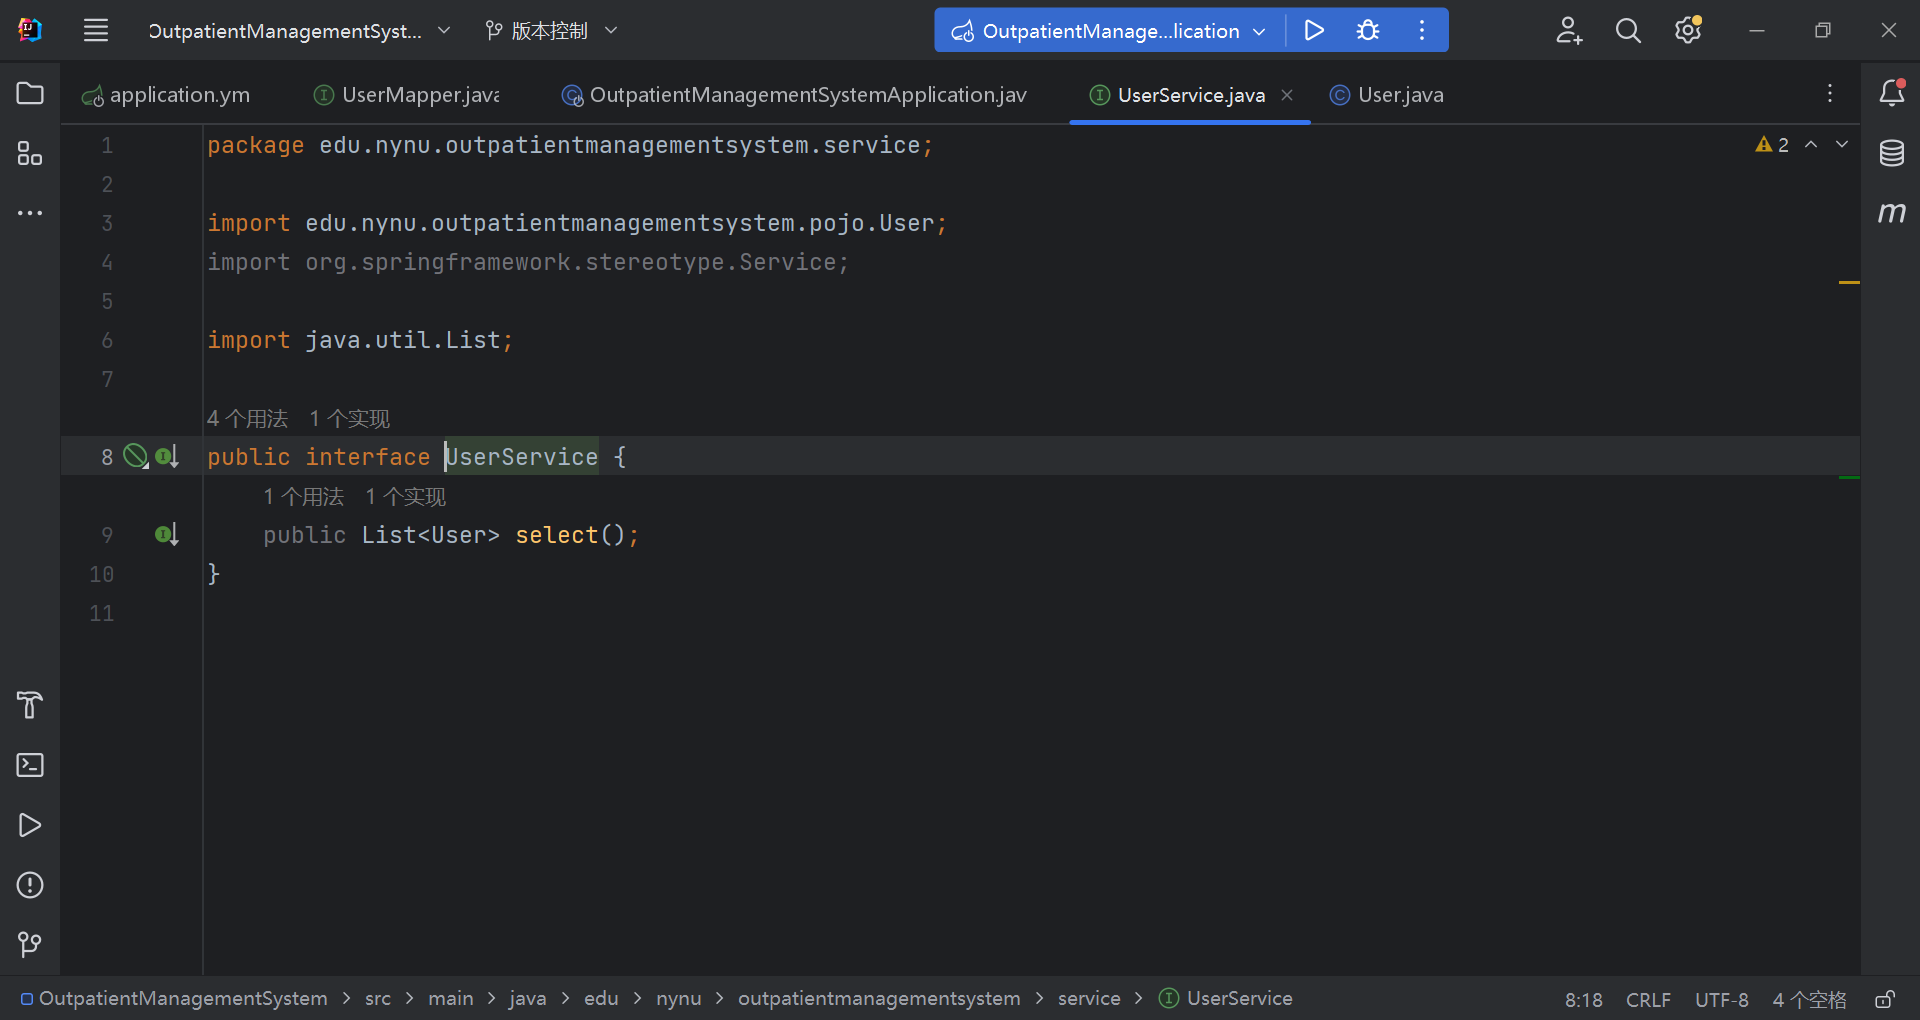Click the outpatientmanagementsystem breadcrumb
1920x1020 pixels.
tap(879, 999)
